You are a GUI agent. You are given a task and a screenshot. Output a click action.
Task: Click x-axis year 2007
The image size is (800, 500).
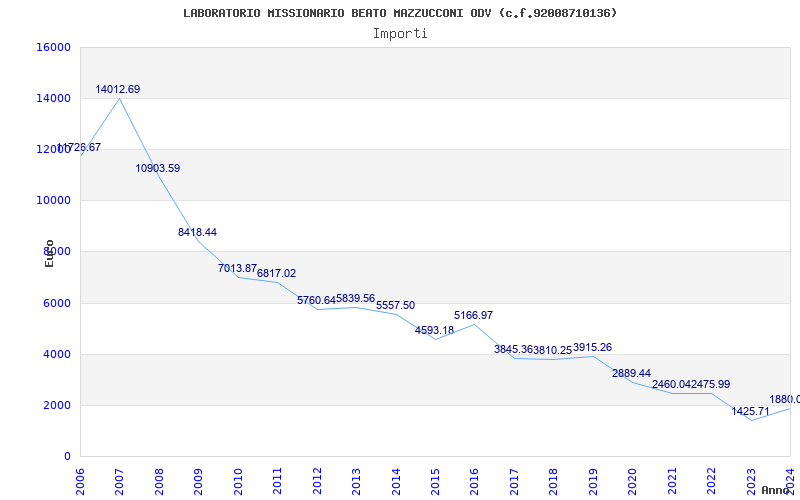coord(119,481)
